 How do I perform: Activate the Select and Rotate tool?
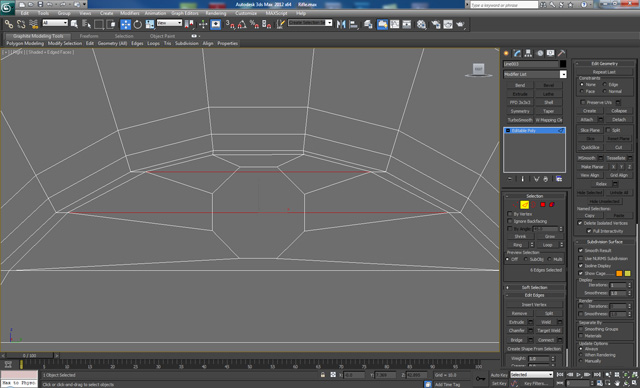click(138, 24)
